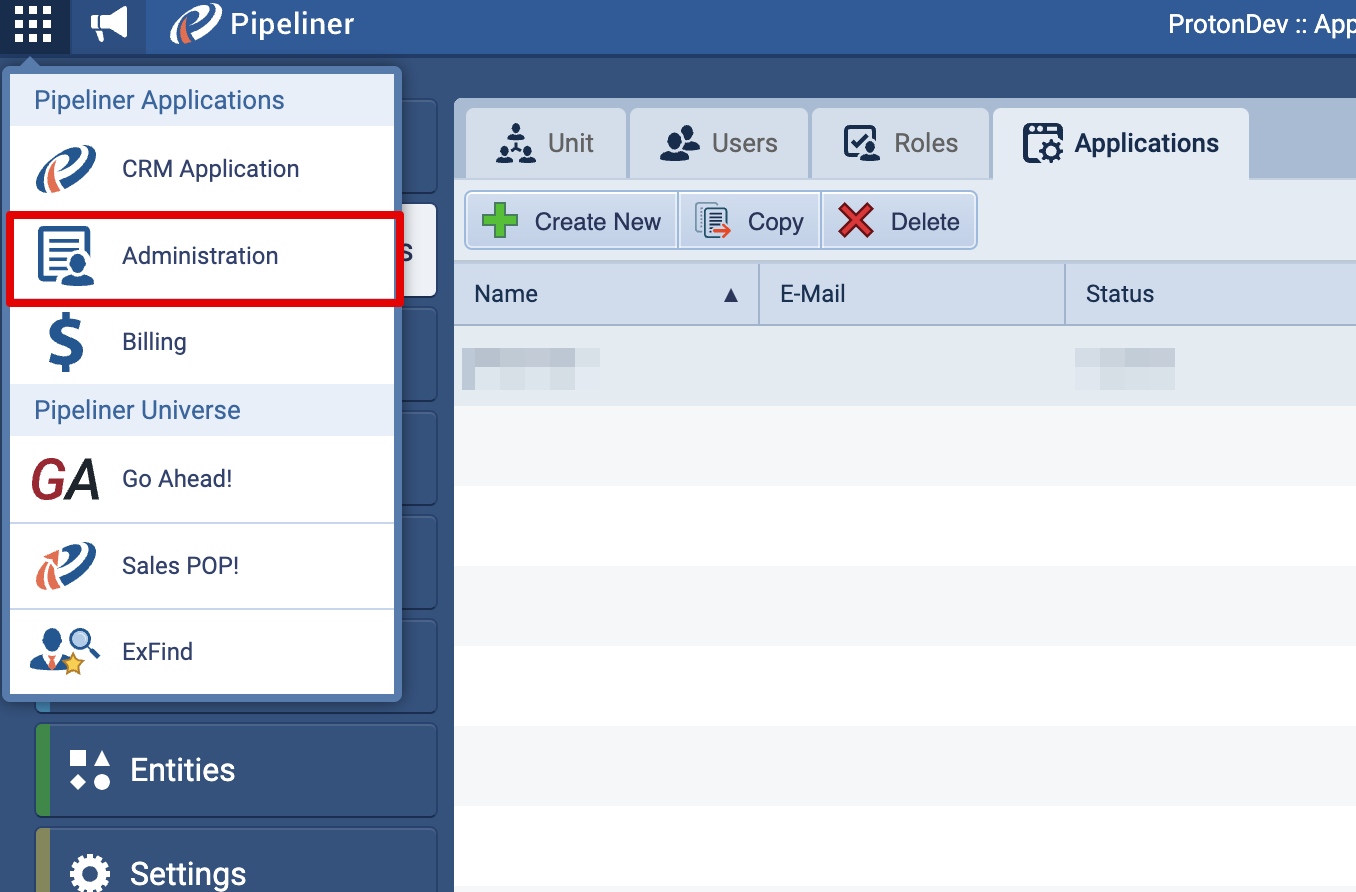This screenshot has width=1356, height=892.
Task: Switch to the Unit tab
Action: coord(545,144)
